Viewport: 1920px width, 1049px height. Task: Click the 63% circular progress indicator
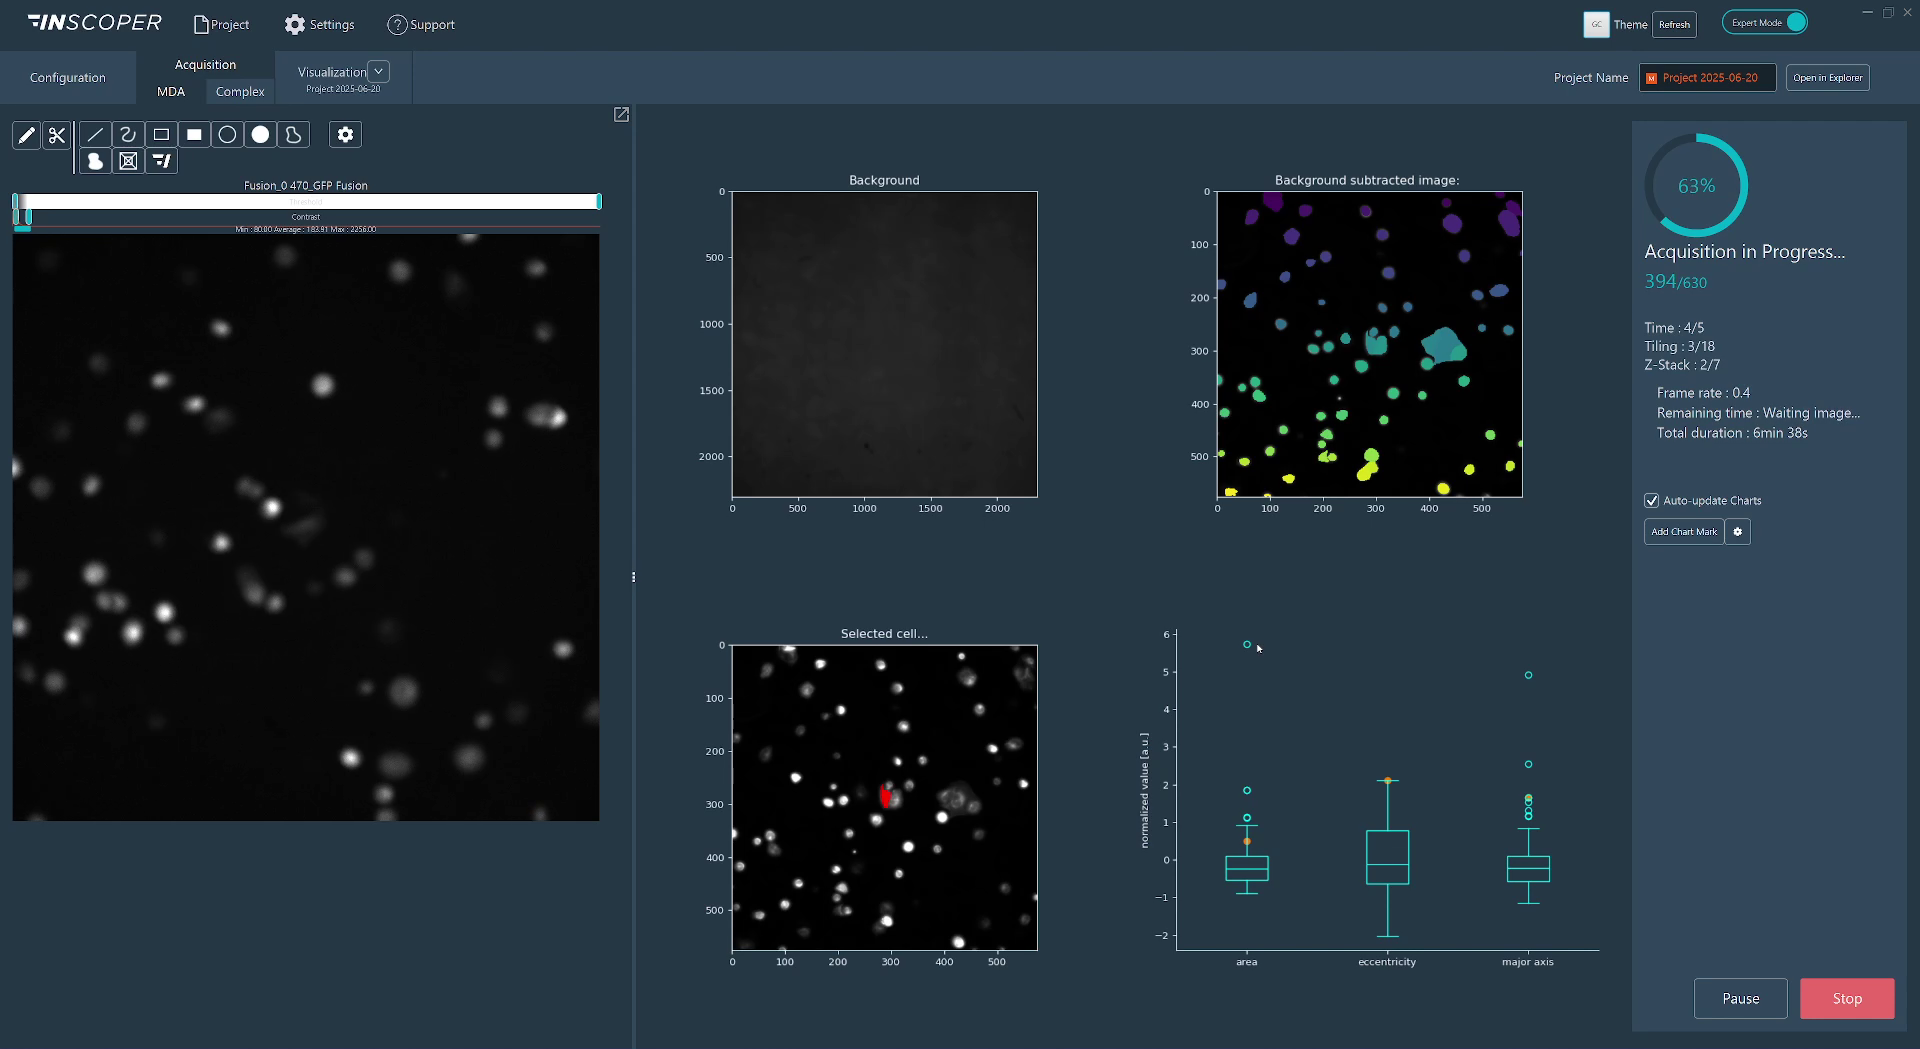1696,186
